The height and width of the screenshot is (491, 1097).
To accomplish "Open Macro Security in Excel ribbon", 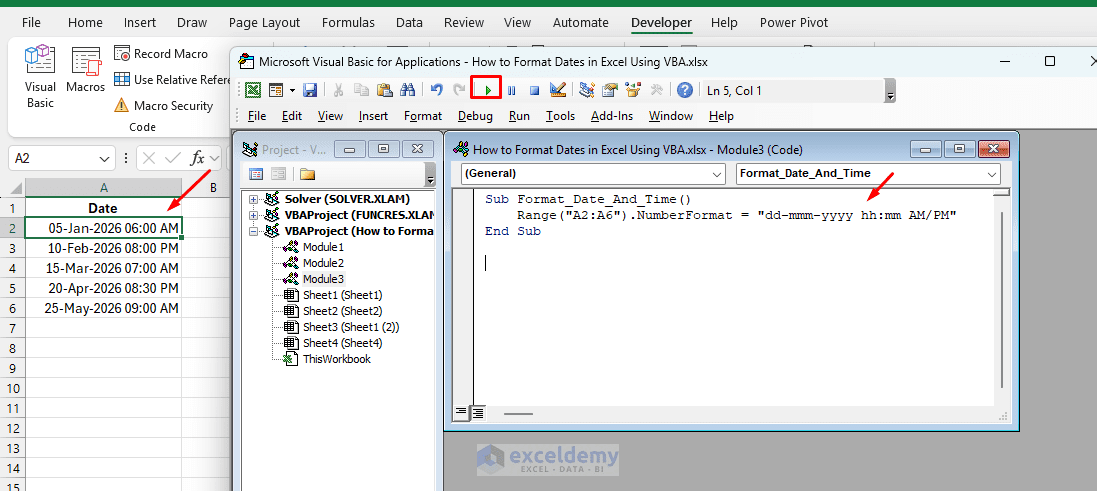I will 164,106.
